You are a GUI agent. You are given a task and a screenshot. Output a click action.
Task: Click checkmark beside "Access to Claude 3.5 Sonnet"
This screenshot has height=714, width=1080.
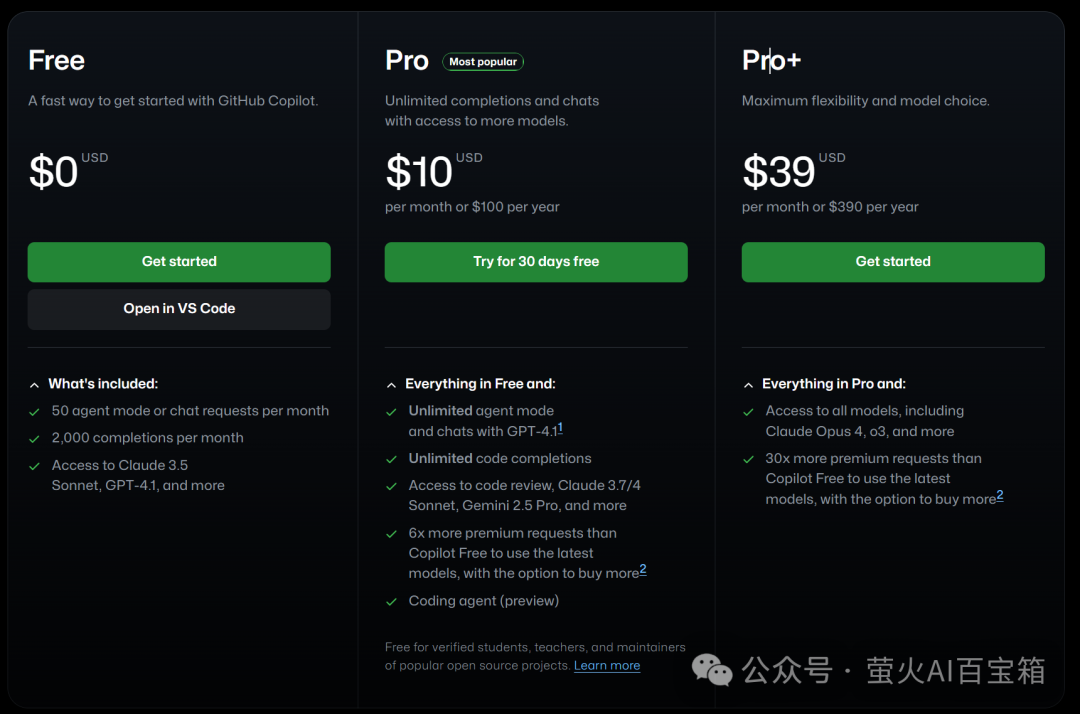click(x=35, y=466)
